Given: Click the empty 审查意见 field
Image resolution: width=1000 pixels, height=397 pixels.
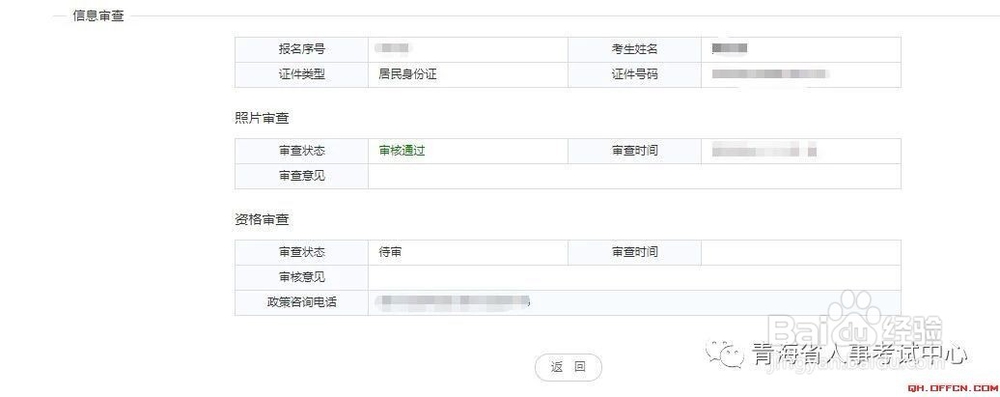Looking at the screenshot, I should [635, 176].
